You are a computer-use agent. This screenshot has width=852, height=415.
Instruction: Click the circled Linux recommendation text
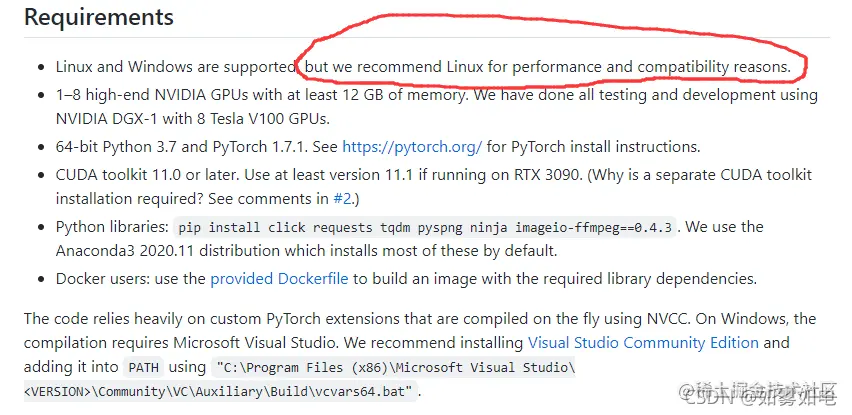coord(548,67)
